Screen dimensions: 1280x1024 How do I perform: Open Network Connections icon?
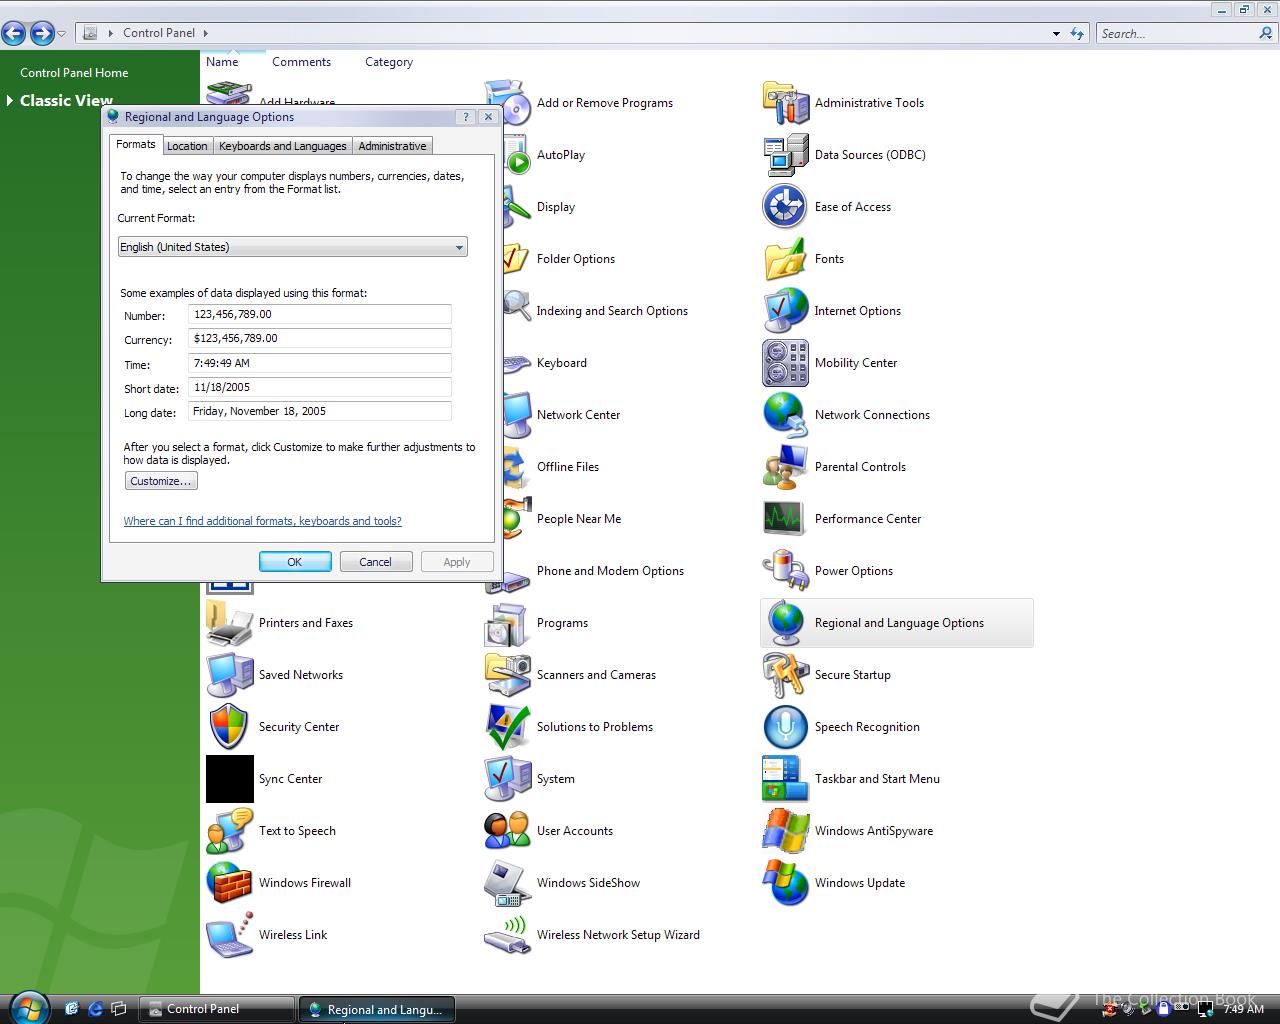click(786, 415)
